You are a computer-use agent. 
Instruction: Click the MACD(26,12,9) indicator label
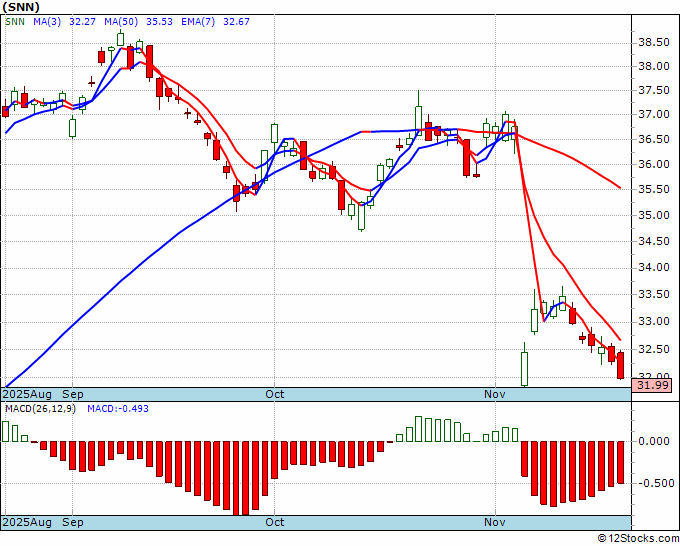click(40, 409)
